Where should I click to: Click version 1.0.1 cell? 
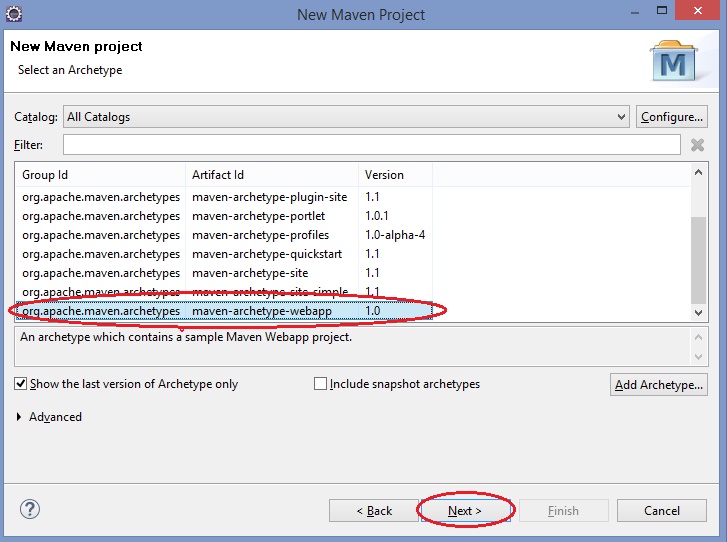[376, 216]
